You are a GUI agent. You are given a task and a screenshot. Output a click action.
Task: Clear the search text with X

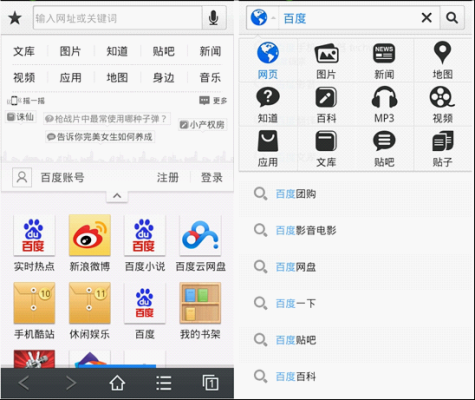tap(427, 18)
